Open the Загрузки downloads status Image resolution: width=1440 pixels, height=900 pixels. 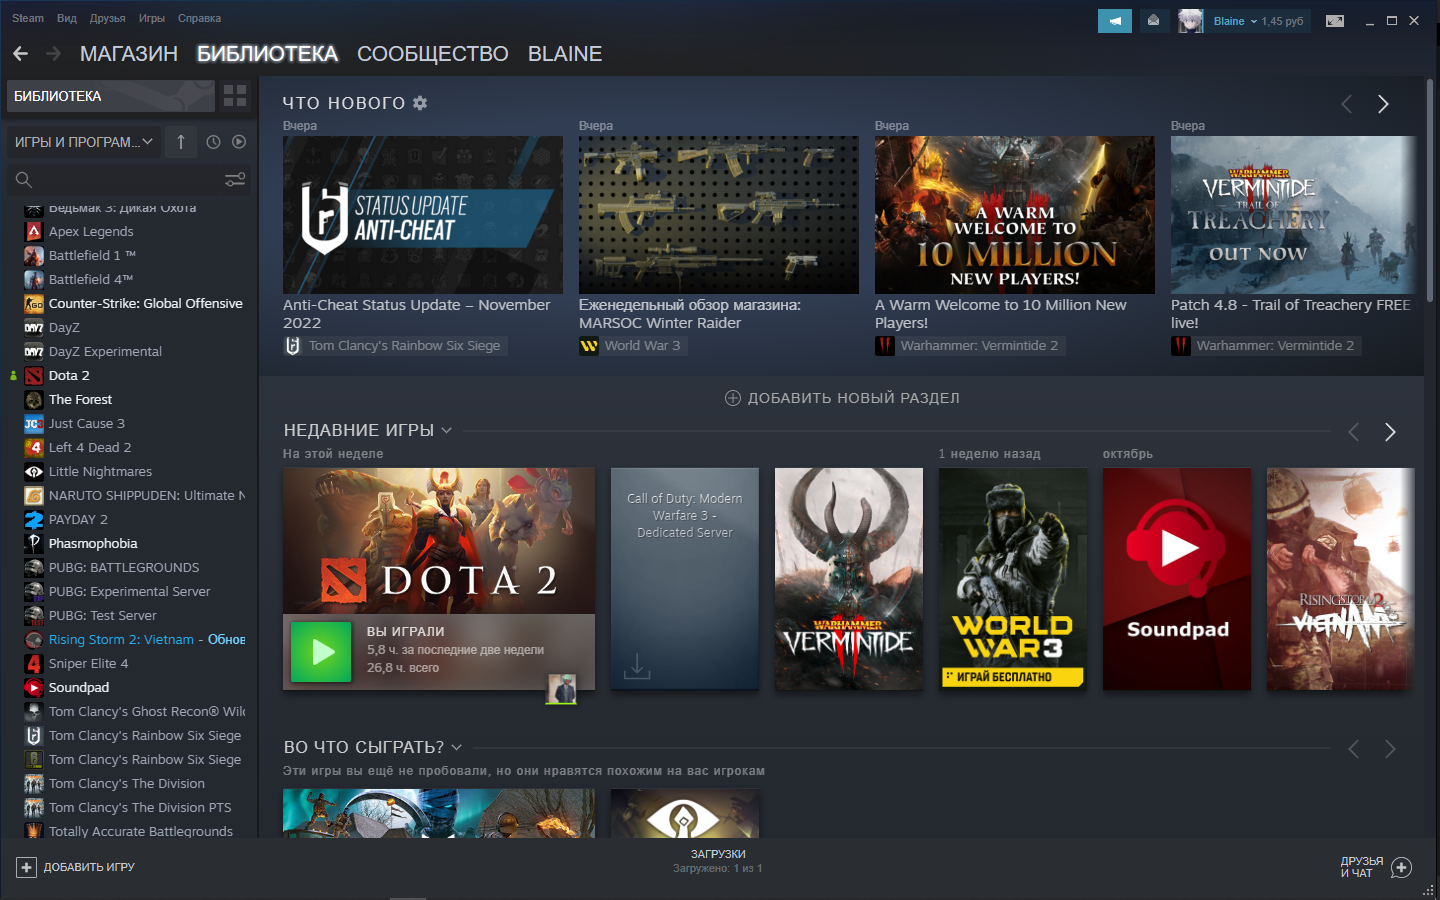tap(718, 861)
